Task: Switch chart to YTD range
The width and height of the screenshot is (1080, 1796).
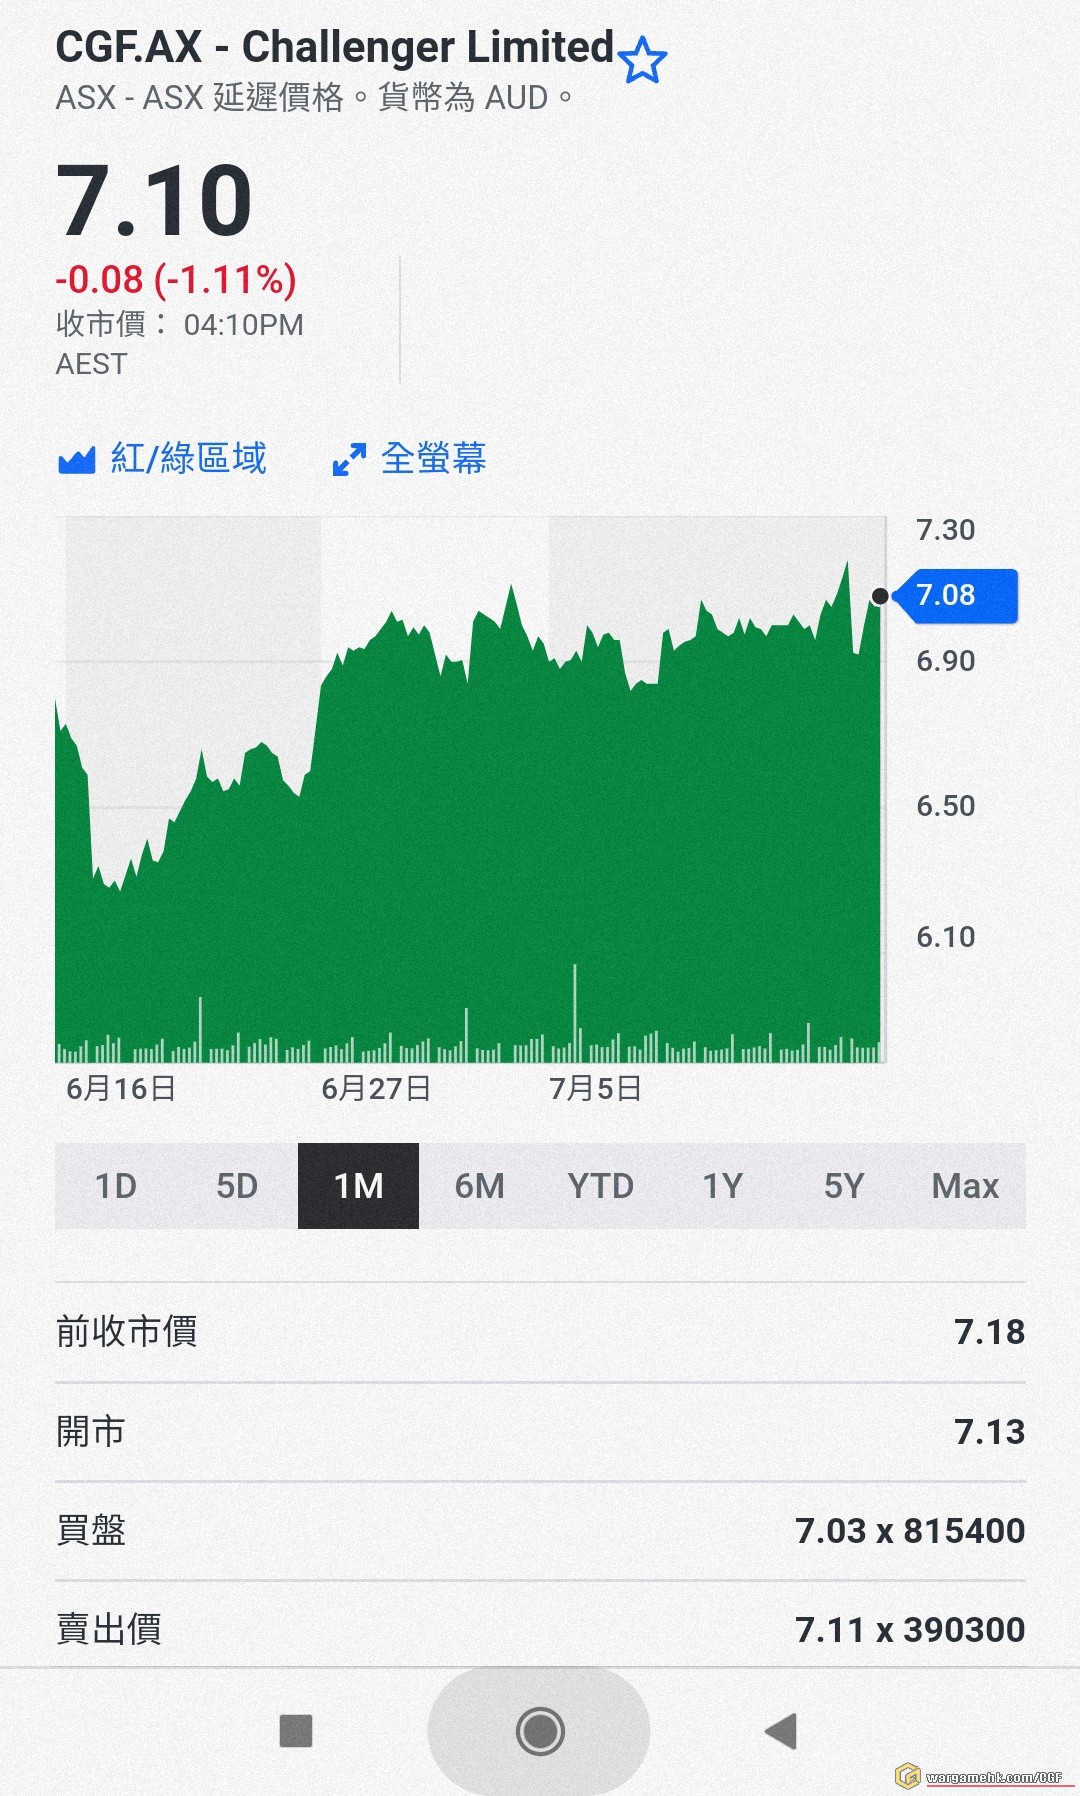Action: tap(600, 1186)
